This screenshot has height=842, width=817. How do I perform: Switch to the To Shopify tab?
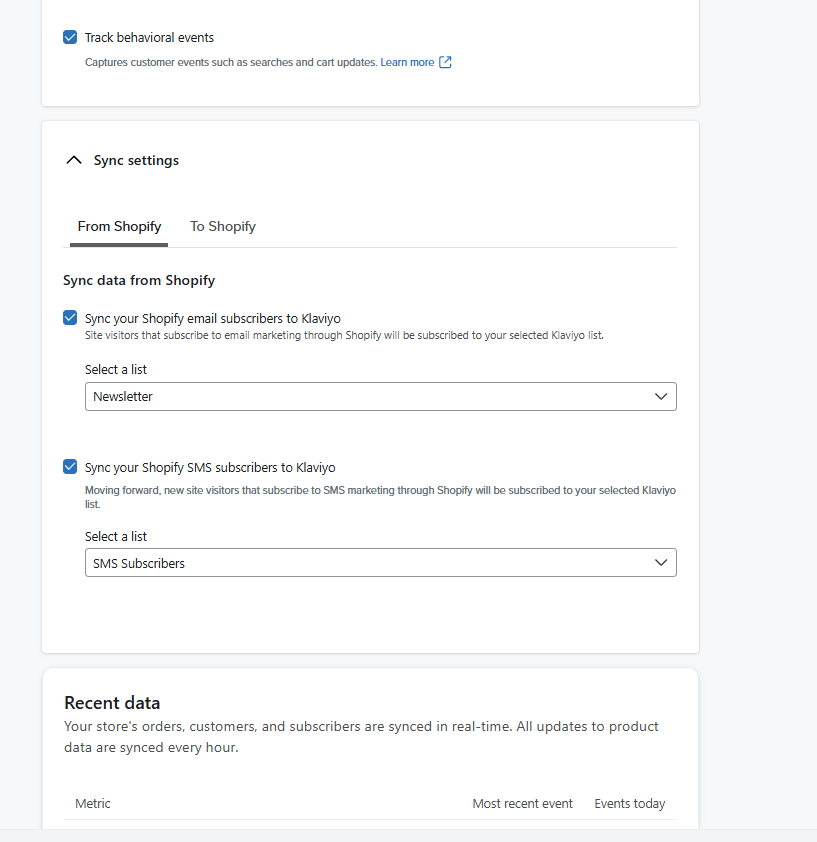coord(223,227)
